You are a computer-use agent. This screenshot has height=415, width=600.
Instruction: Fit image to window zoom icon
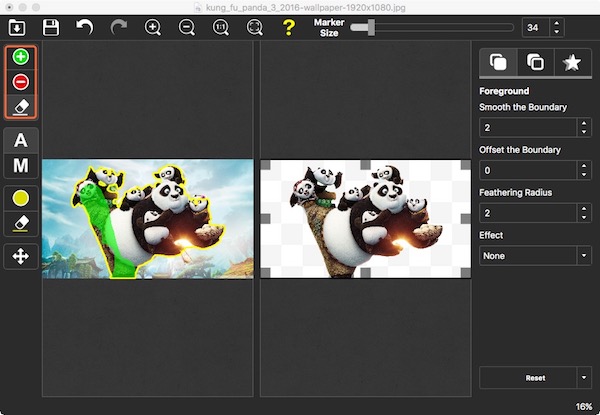[255, 28]
